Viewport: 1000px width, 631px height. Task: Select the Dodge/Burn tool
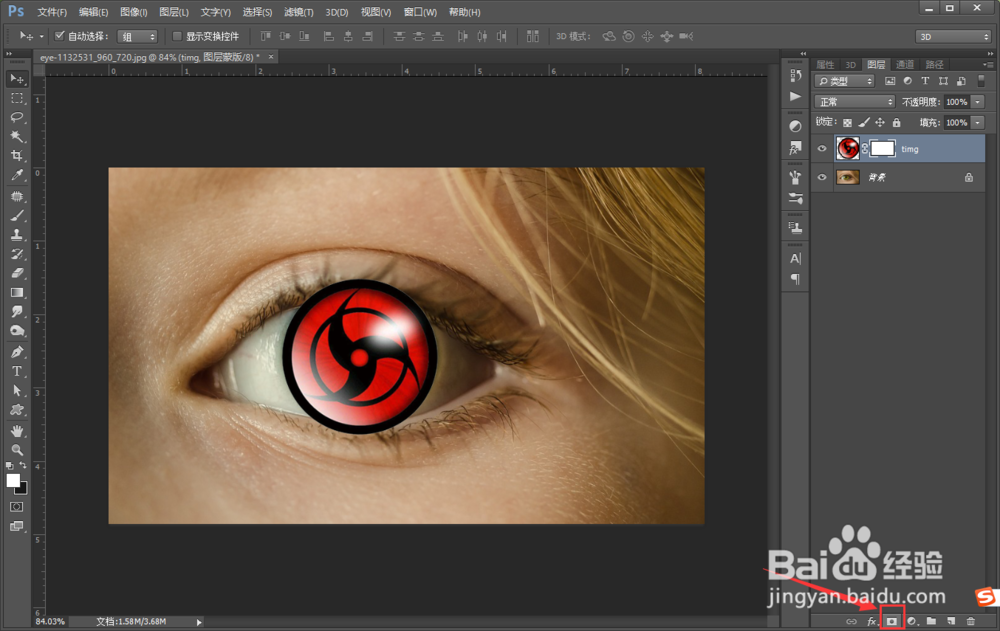coord(17,330)
